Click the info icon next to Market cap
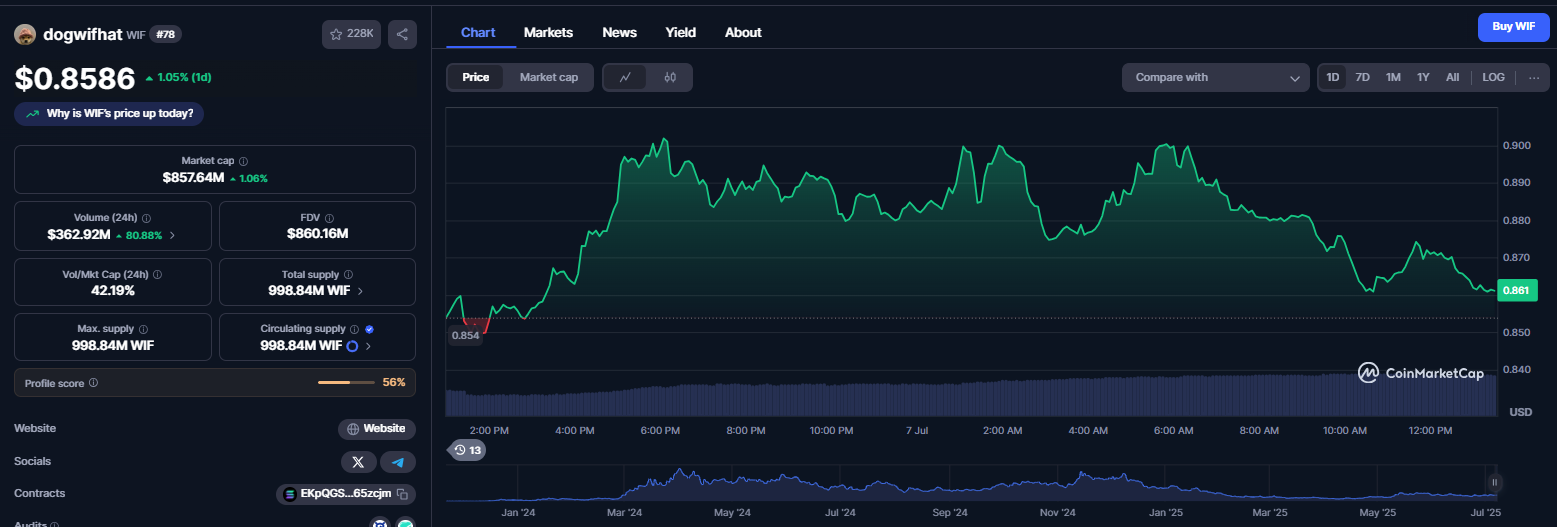 click(244, 161)
